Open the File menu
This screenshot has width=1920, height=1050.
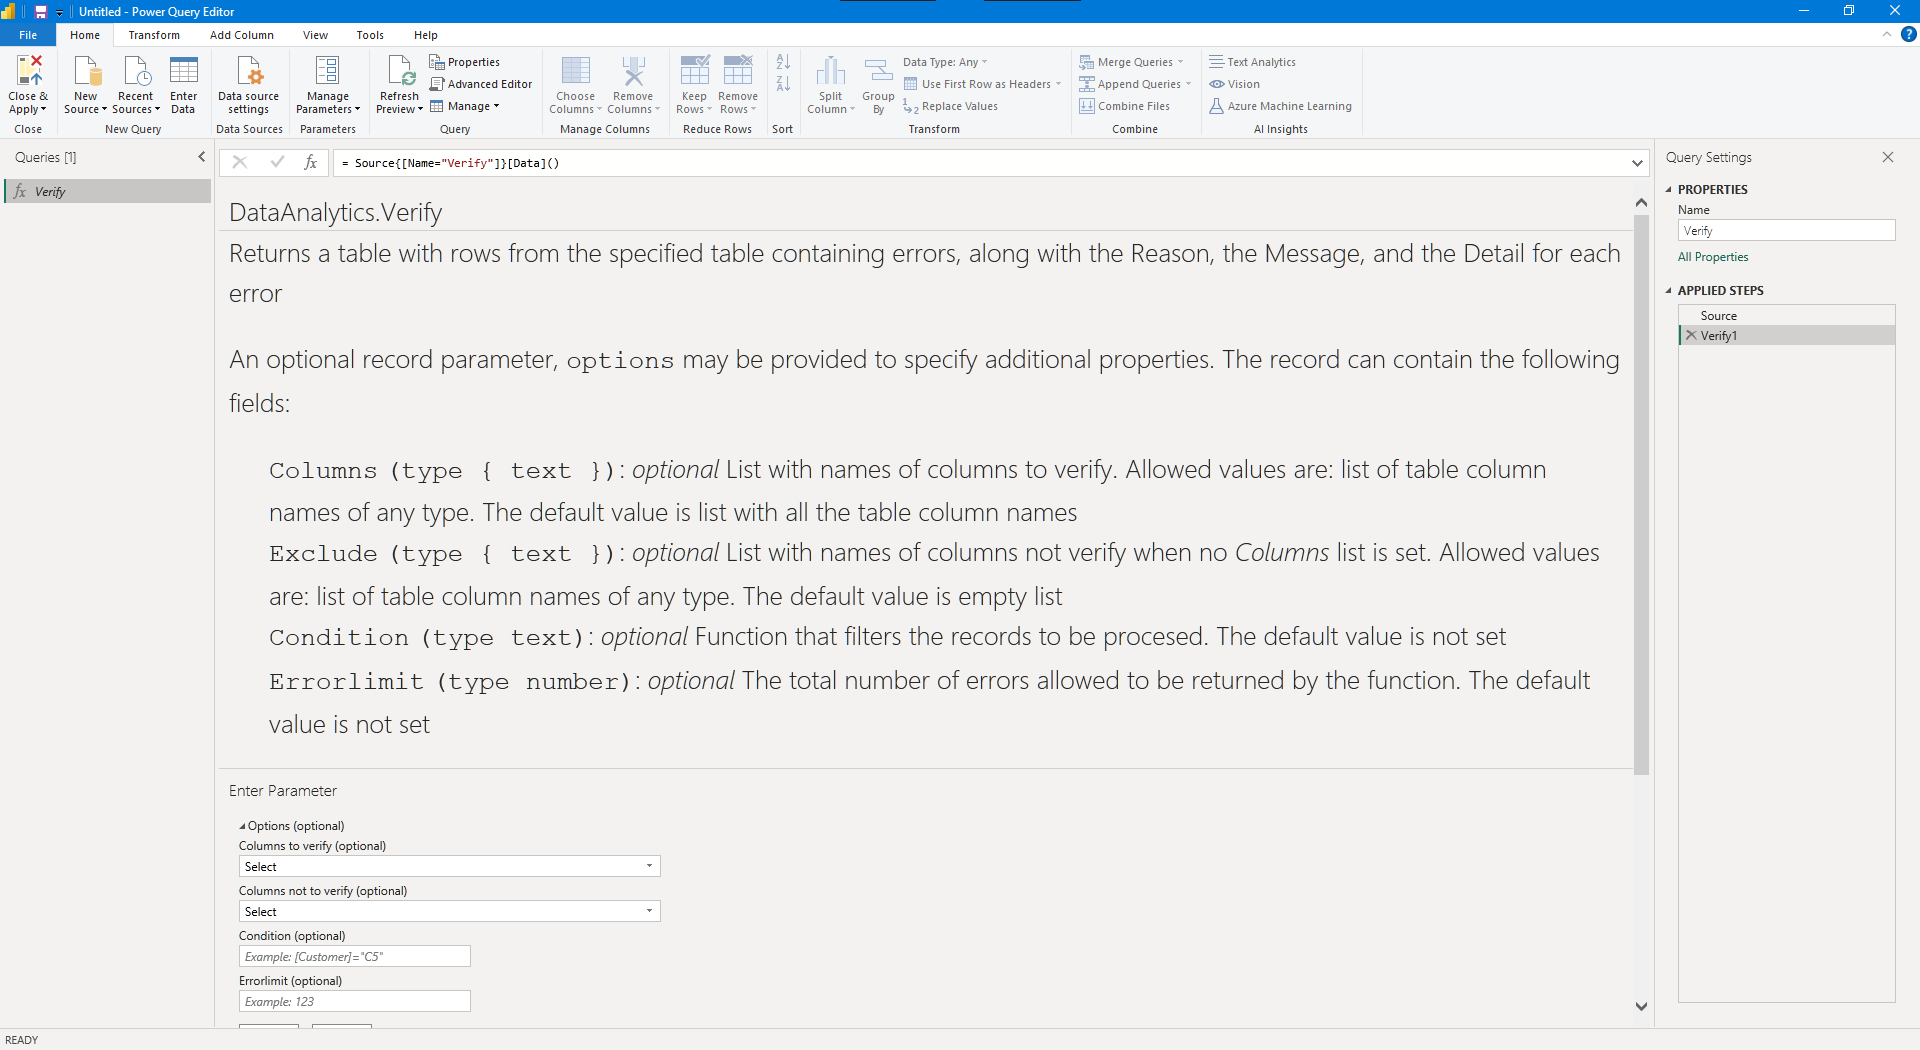28,35
